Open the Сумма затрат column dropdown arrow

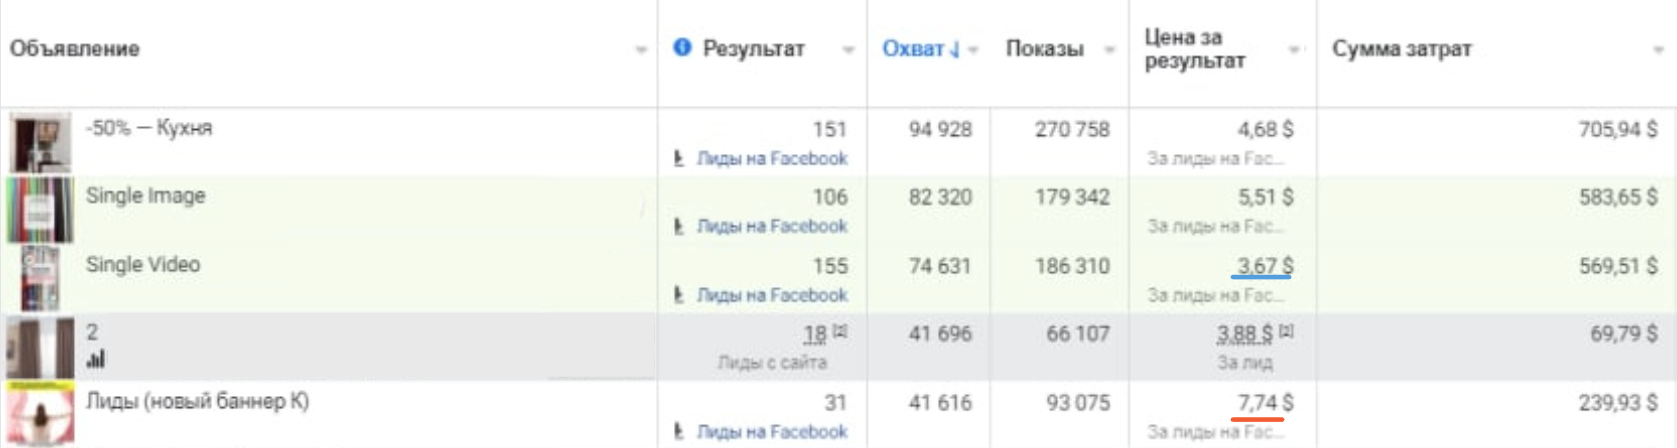point(1658,50)
